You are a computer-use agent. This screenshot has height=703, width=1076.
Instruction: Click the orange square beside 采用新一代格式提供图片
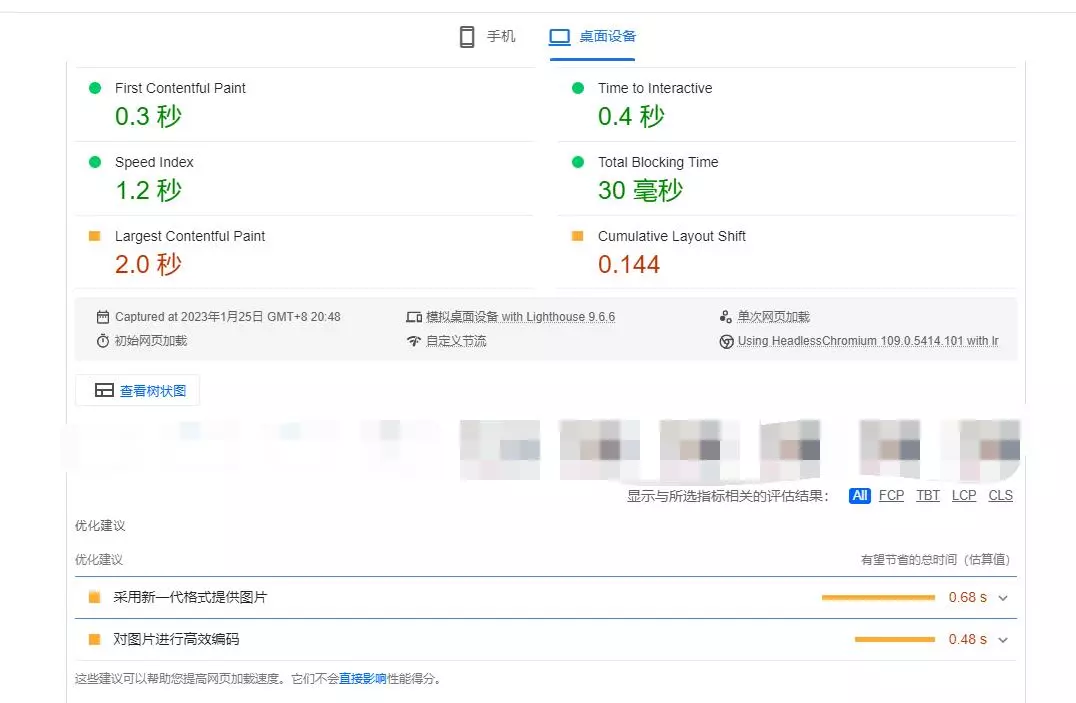coord(94,597)
